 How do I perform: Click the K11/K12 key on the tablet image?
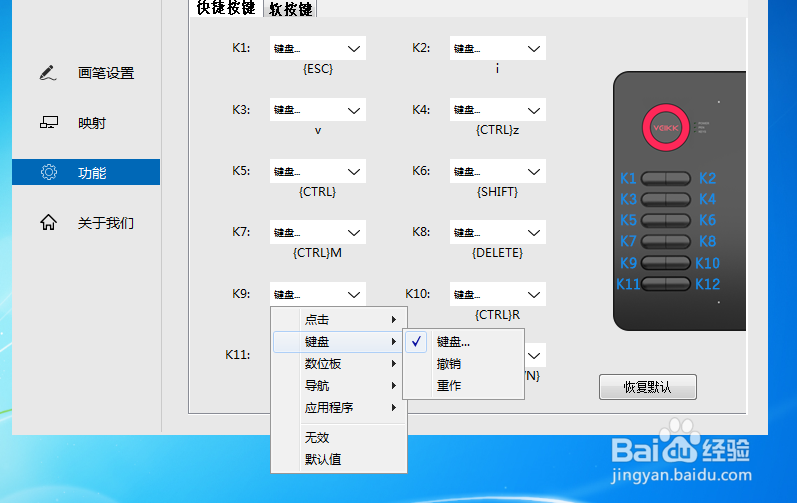665,284
